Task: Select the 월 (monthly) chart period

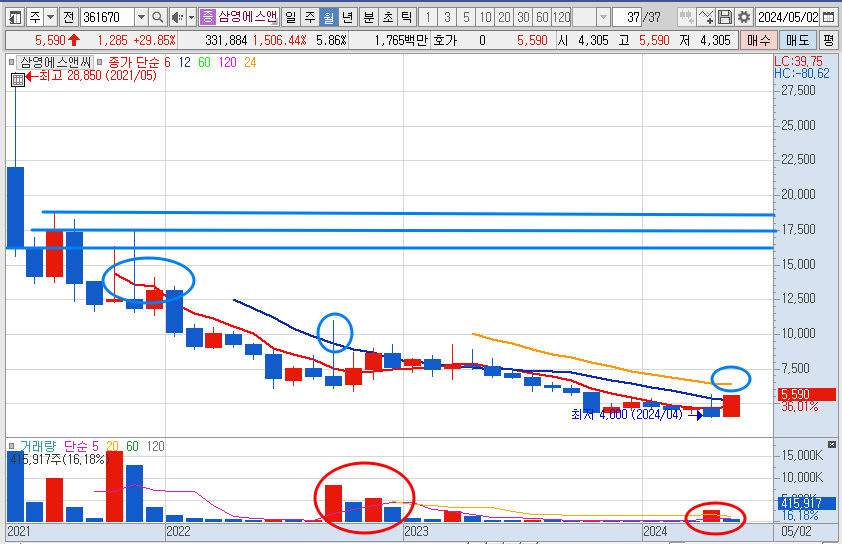Action: (x=329, y=18)
